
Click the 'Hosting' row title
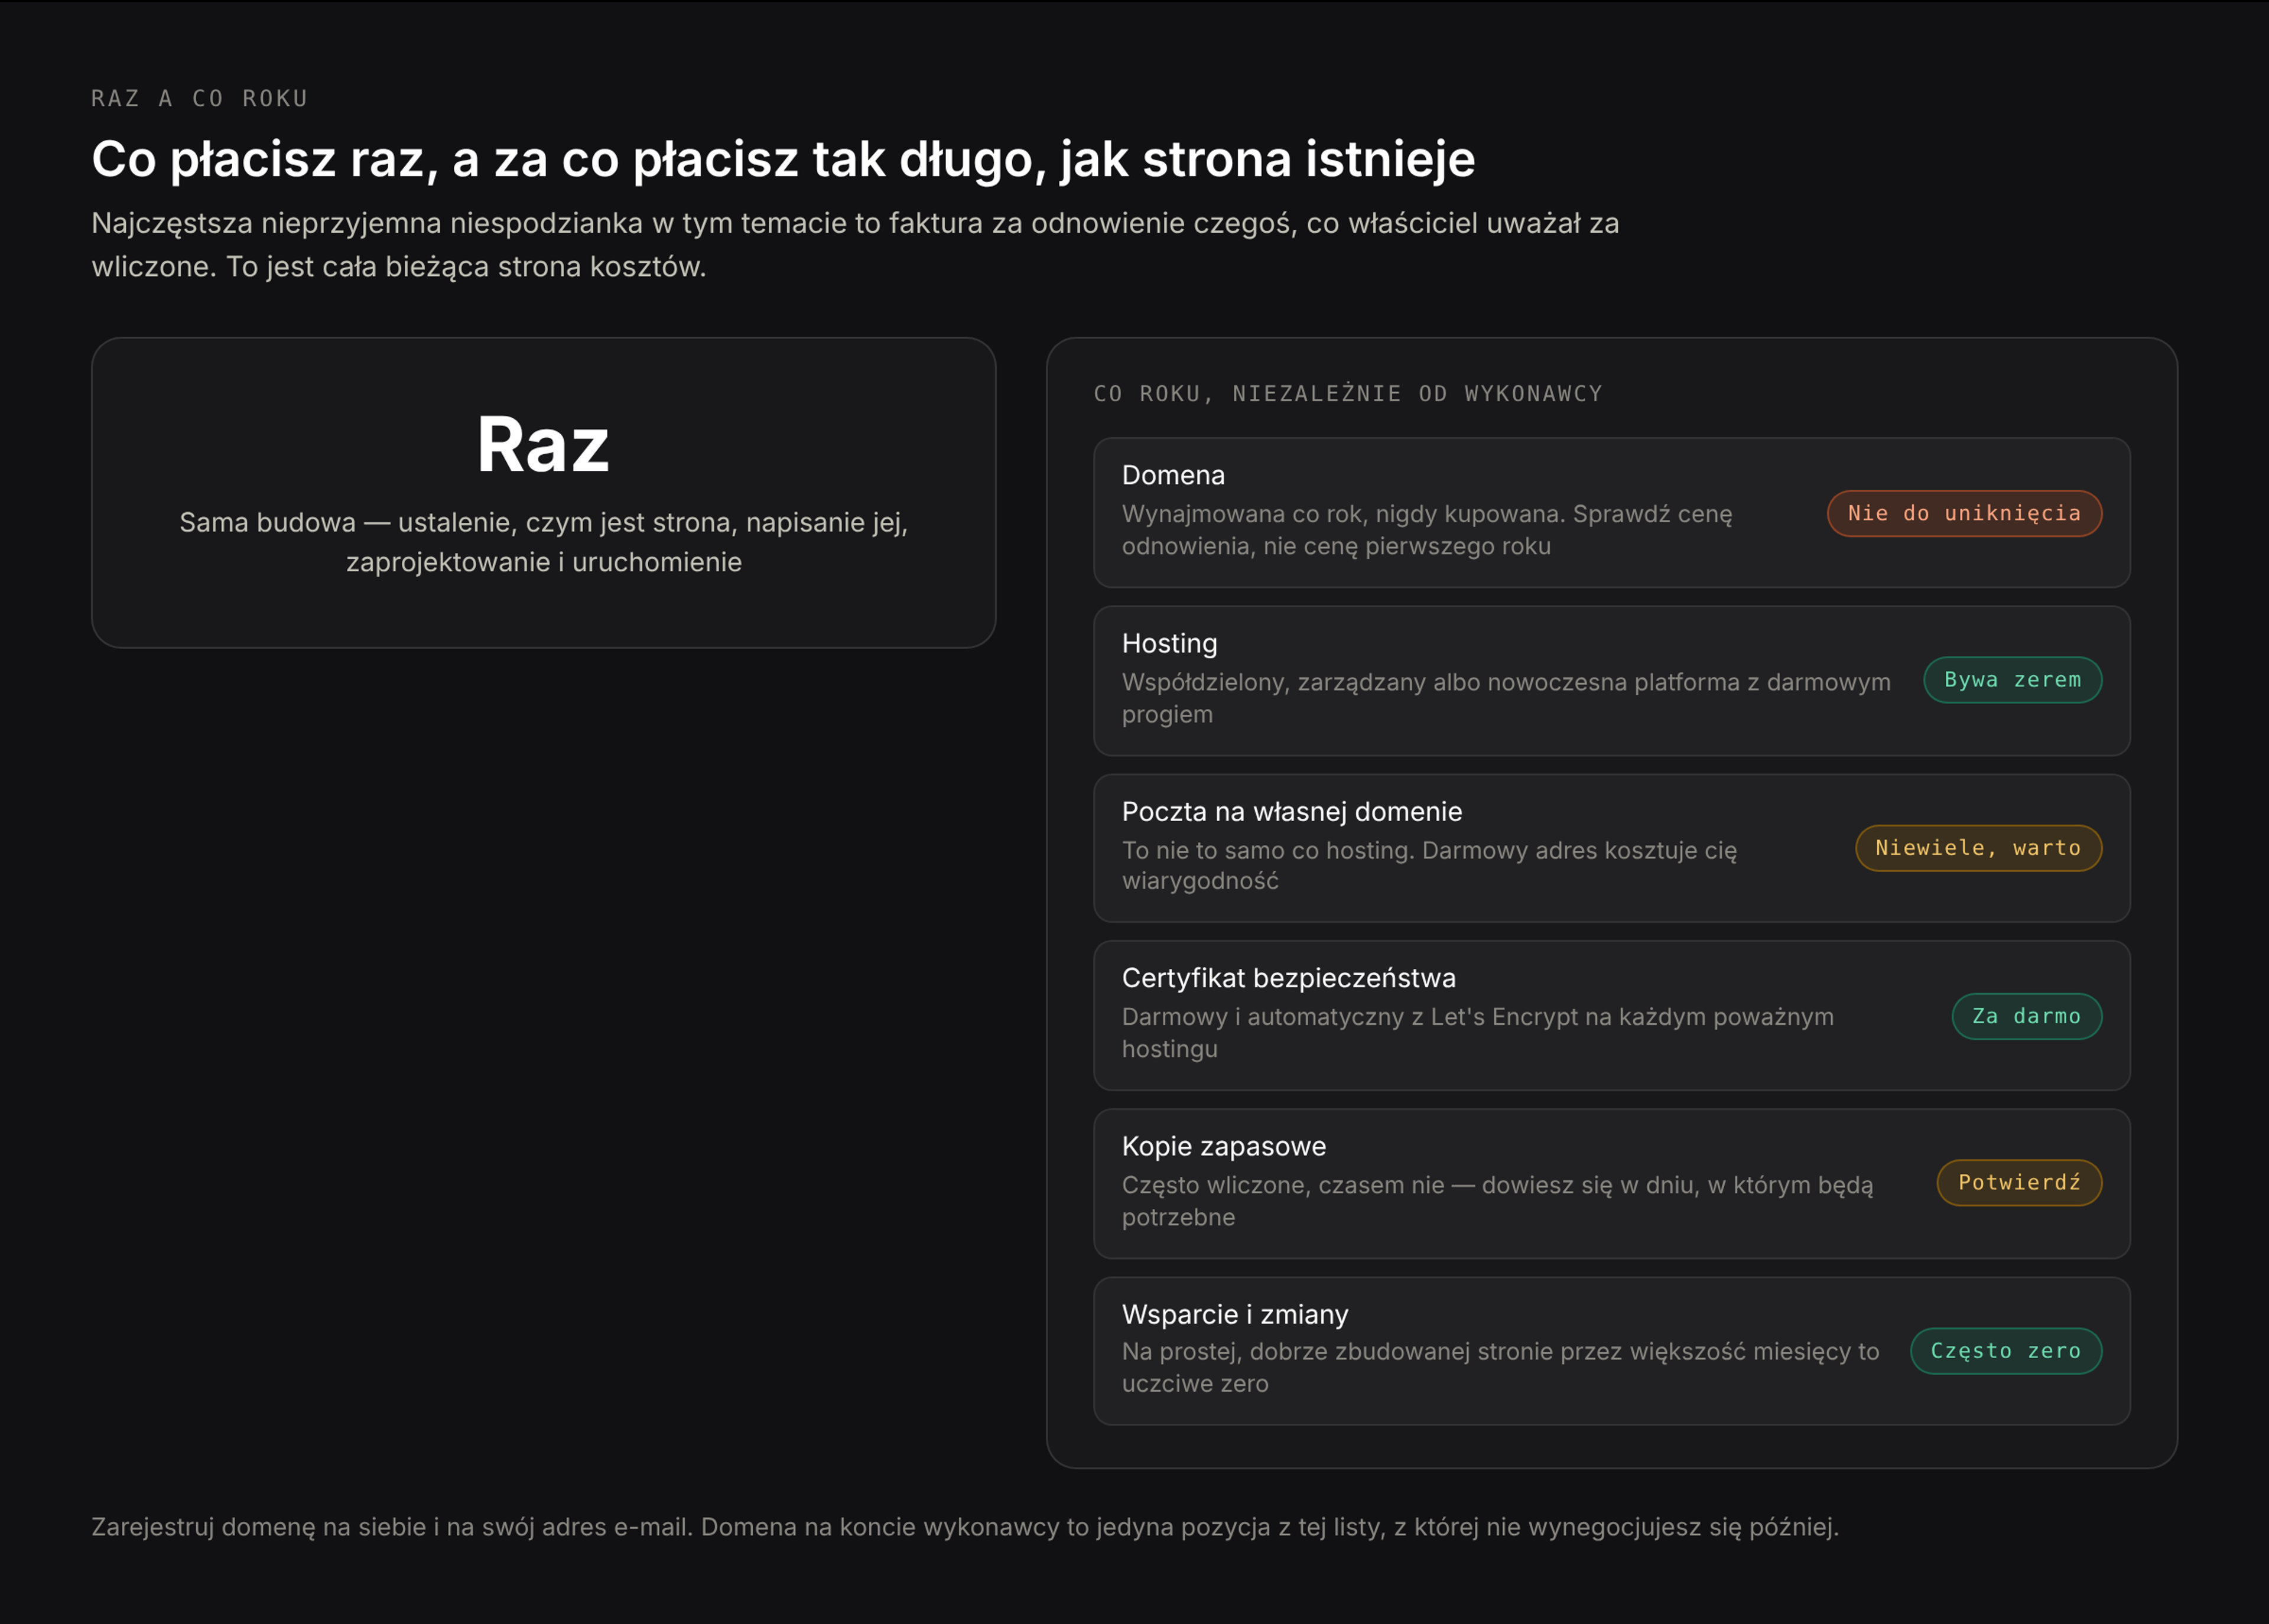tap(1169, 643)
